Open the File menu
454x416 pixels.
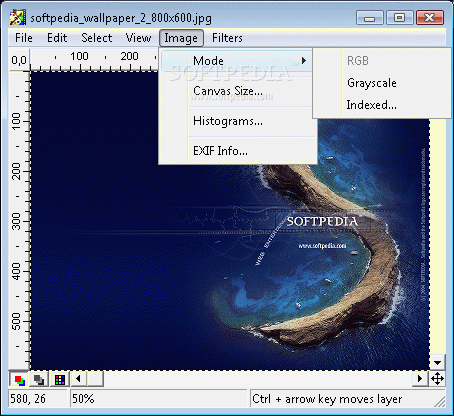click(x=24, y=38)
